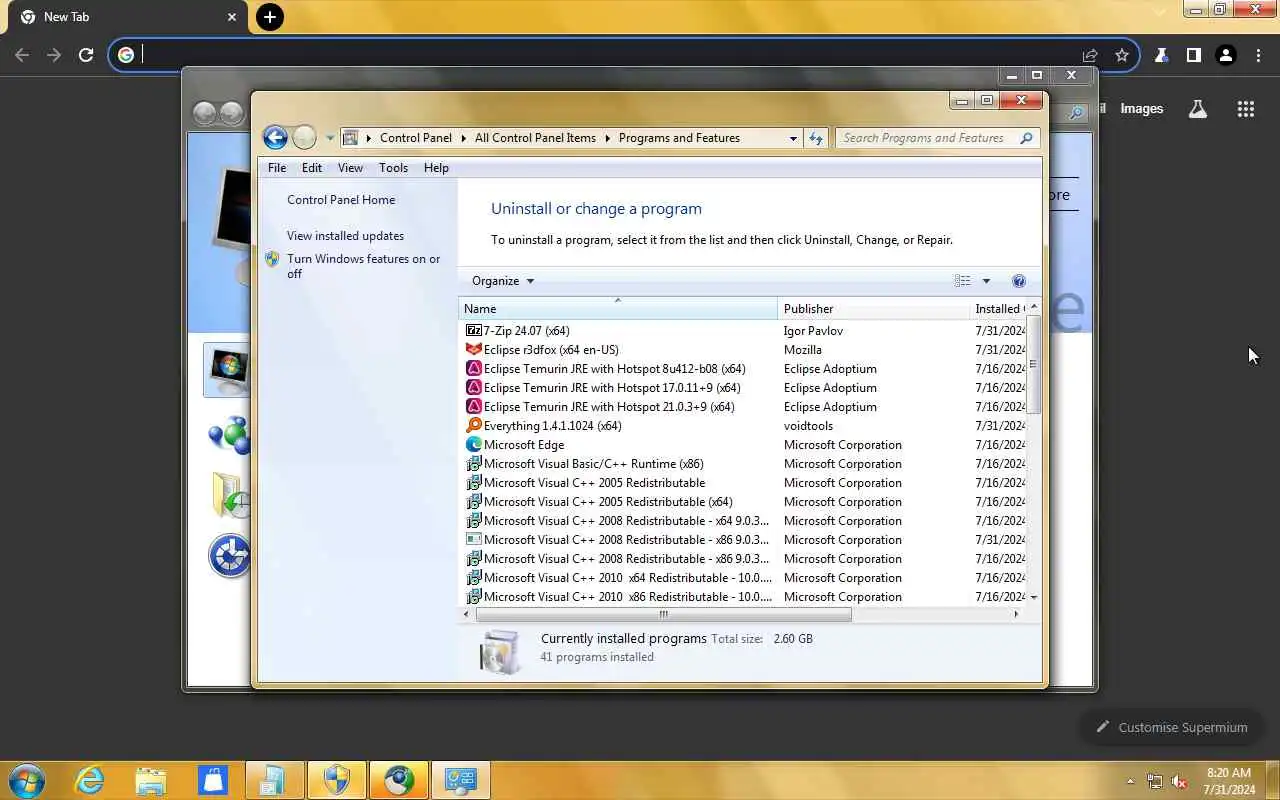Open the browser three-dot menu
1280x800 pixels.
[1258, 55]
